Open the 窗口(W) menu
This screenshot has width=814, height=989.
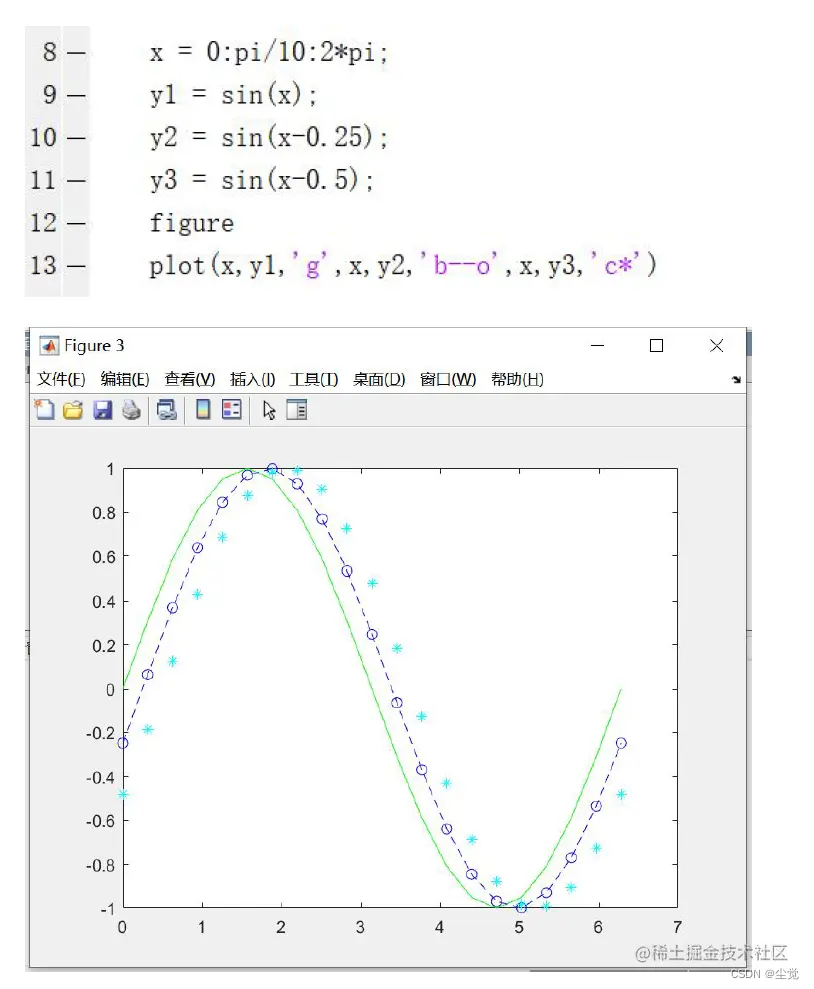point(448,379)
